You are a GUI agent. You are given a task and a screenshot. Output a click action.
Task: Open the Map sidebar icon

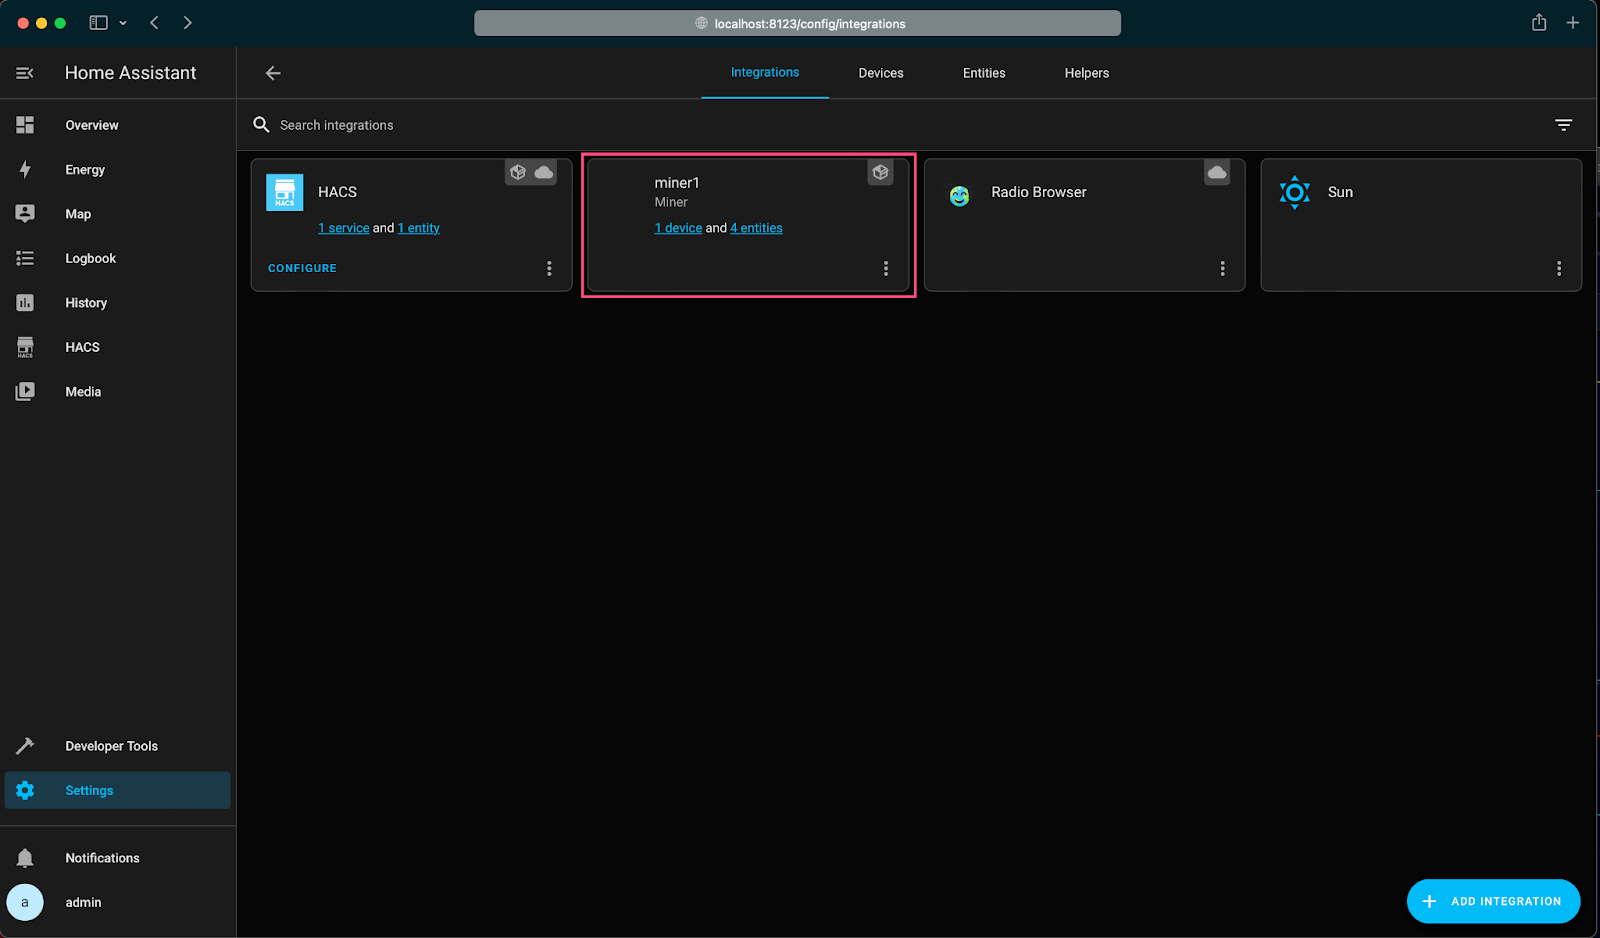click(x=25, y=214)
